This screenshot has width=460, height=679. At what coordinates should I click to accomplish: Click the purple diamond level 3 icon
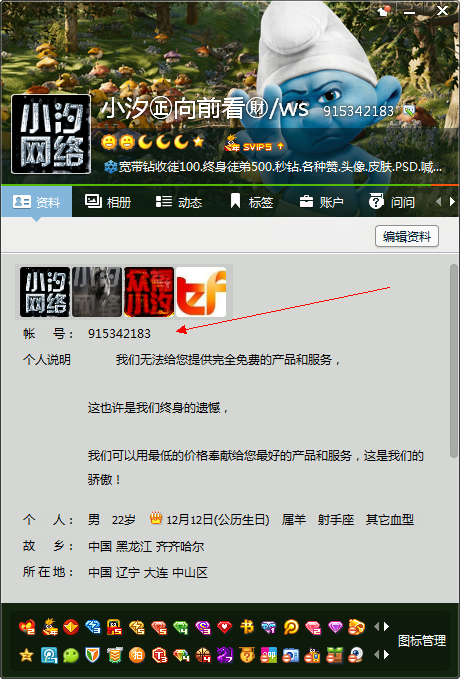pos(203,627)
